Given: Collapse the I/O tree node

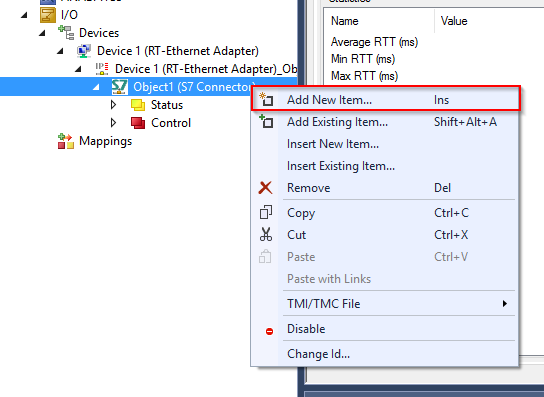Looking at the screenshot, I should click(x=24, y=15).
